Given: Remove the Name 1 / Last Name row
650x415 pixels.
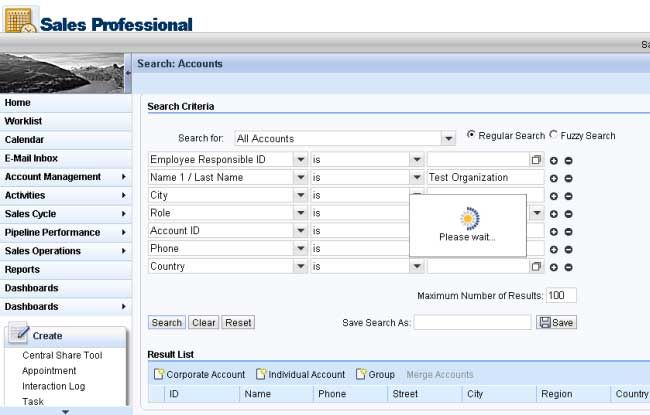Looking at the screenshot, I should point(568,178).
